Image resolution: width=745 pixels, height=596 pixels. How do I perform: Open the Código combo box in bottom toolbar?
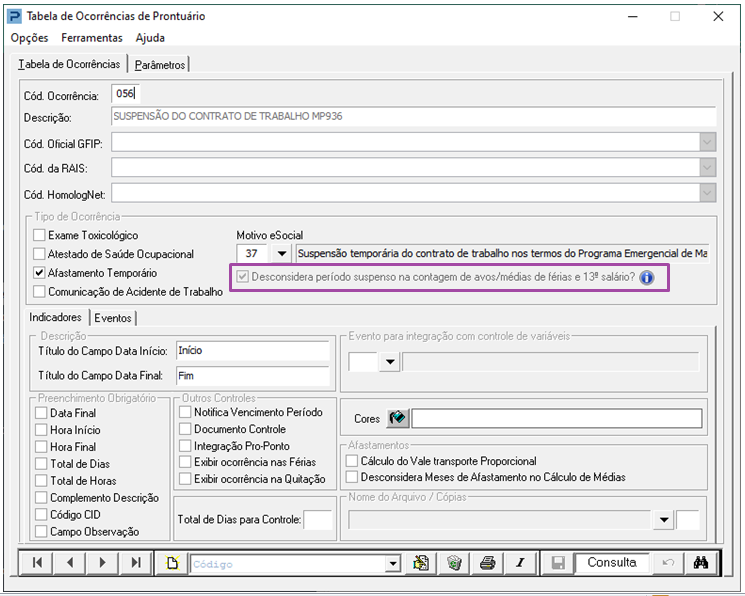click(393, 564)
